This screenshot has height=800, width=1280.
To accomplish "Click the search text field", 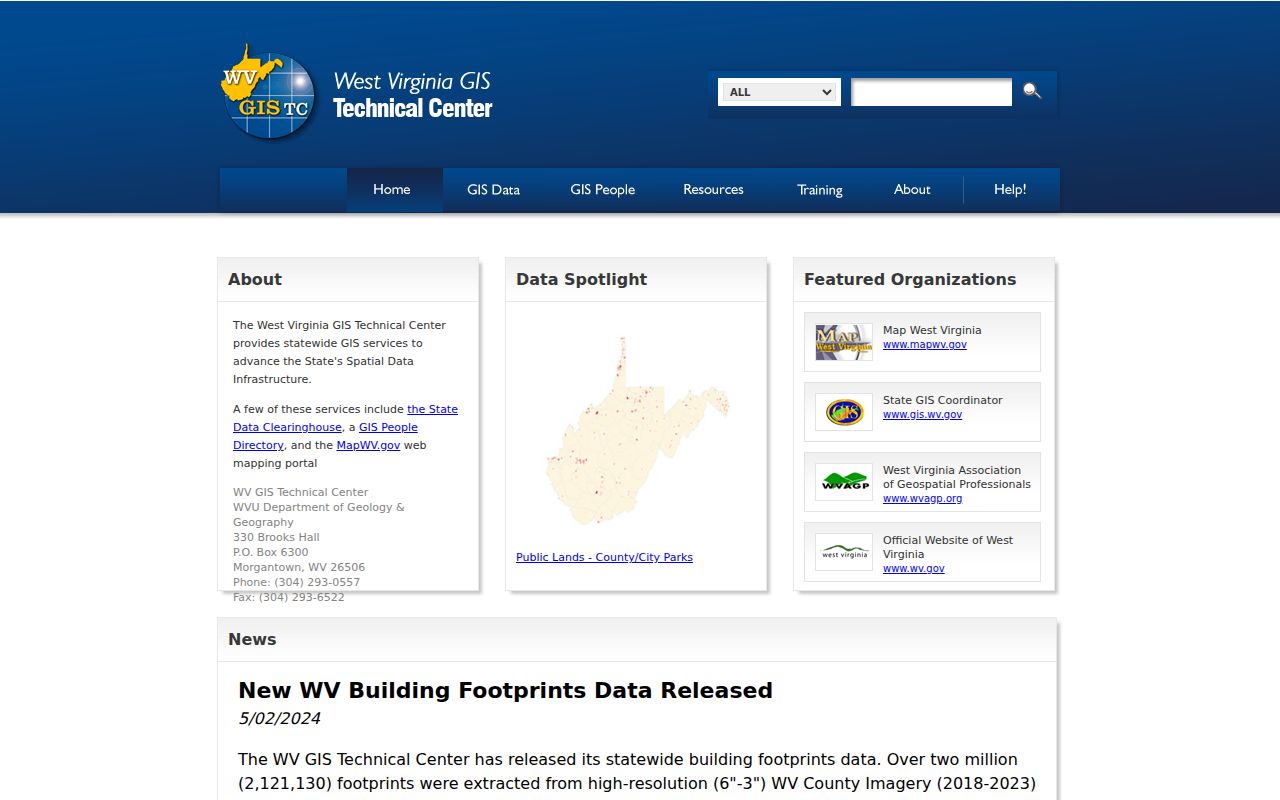I will click(931, 92).
